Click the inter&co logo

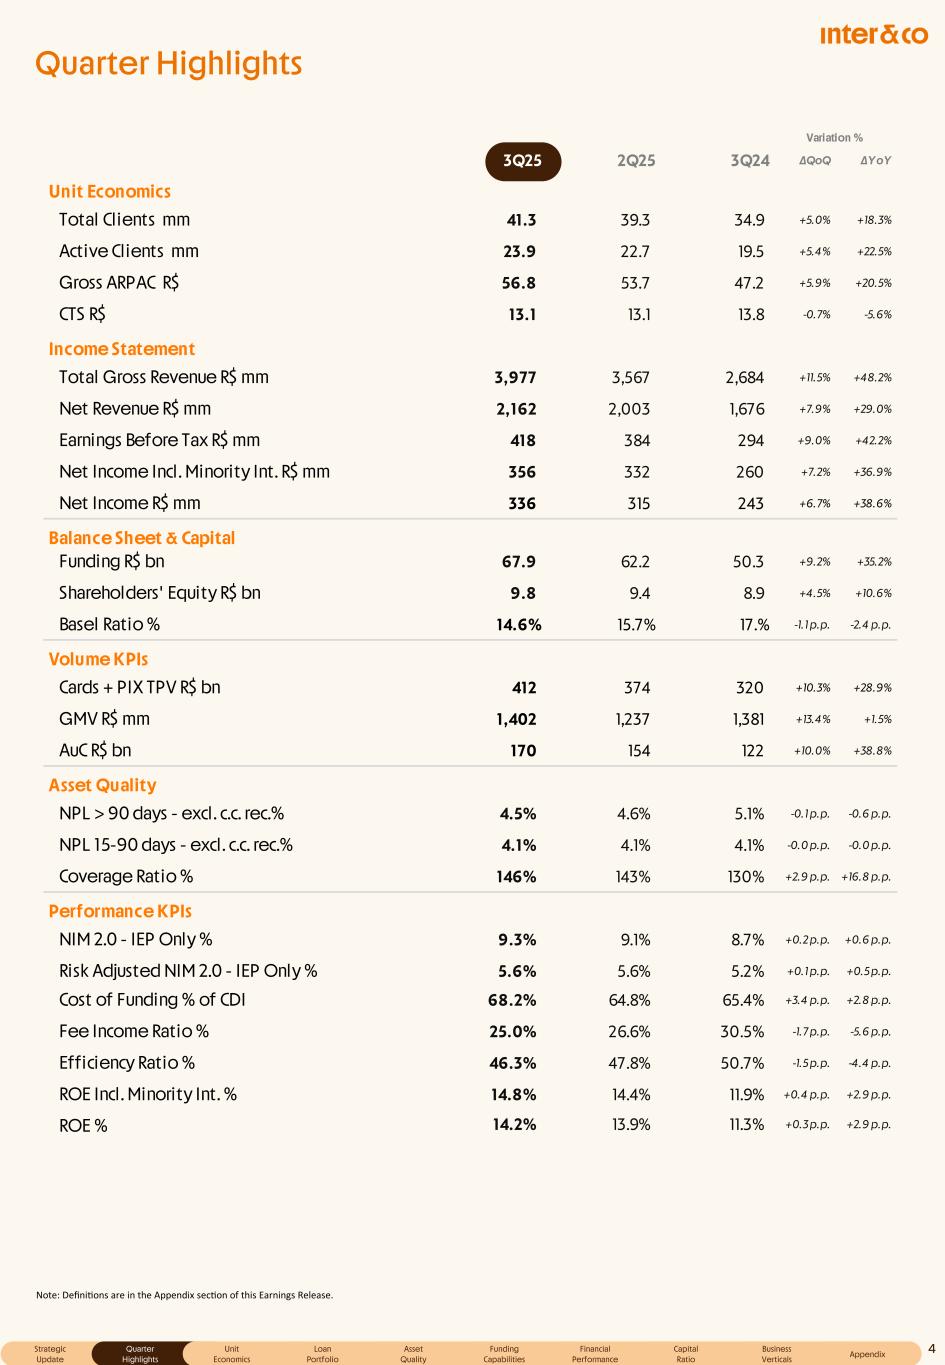pos(873,36)
